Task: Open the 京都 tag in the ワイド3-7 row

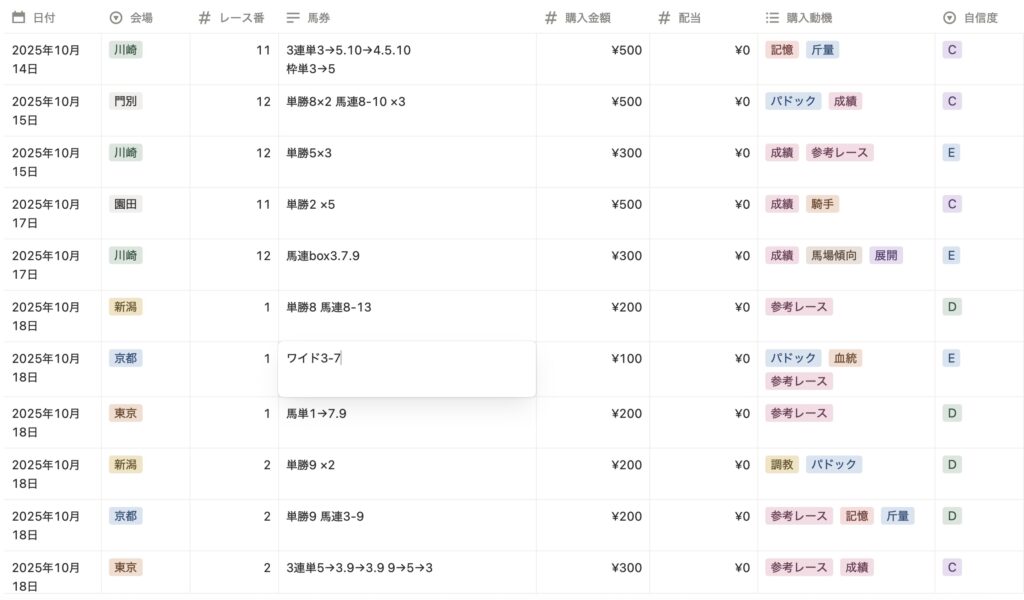Action: [126, 358]
